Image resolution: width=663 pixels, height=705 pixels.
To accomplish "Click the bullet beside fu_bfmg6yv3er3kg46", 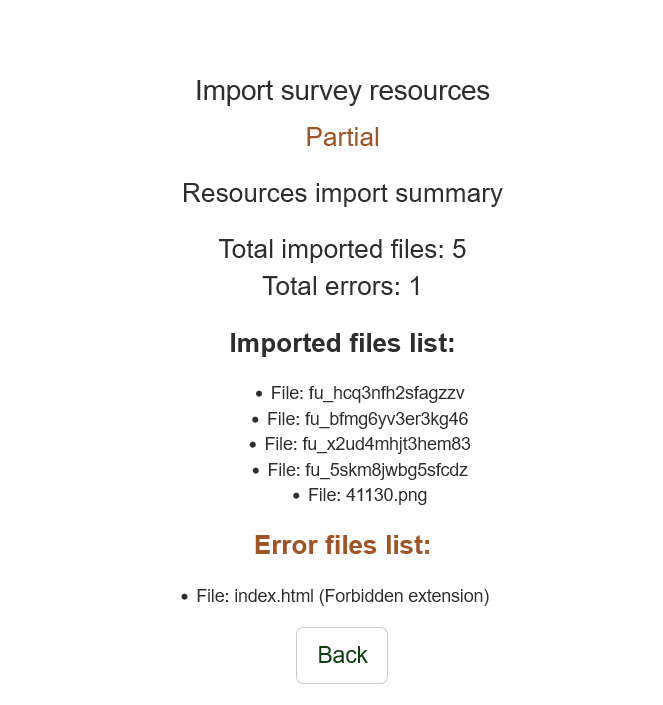I will (x=256, y=420).
